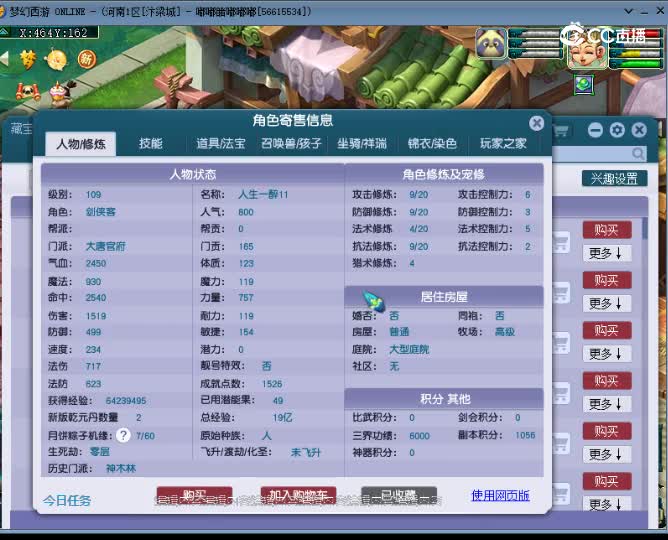View the 锦衣/染色 tab
The image size is (668, 540).
tap(432, 144)
